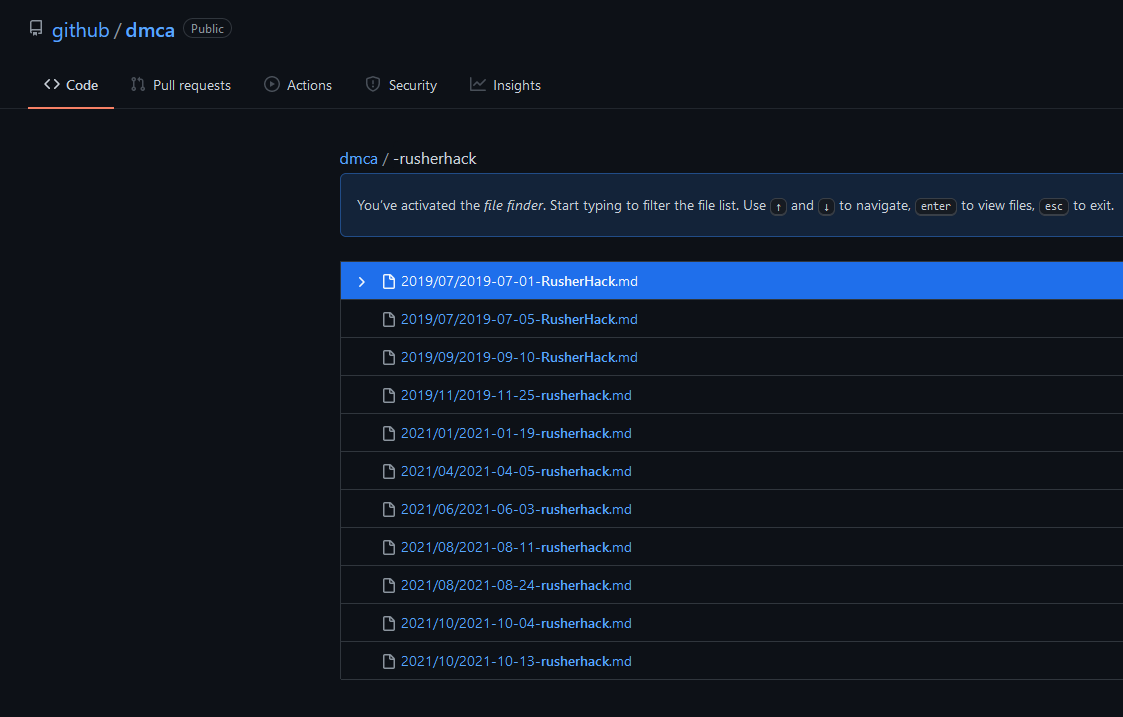The image size is (1123, 717).
Task: Click the repository book icon beside github
Action: tap(36, 29)
